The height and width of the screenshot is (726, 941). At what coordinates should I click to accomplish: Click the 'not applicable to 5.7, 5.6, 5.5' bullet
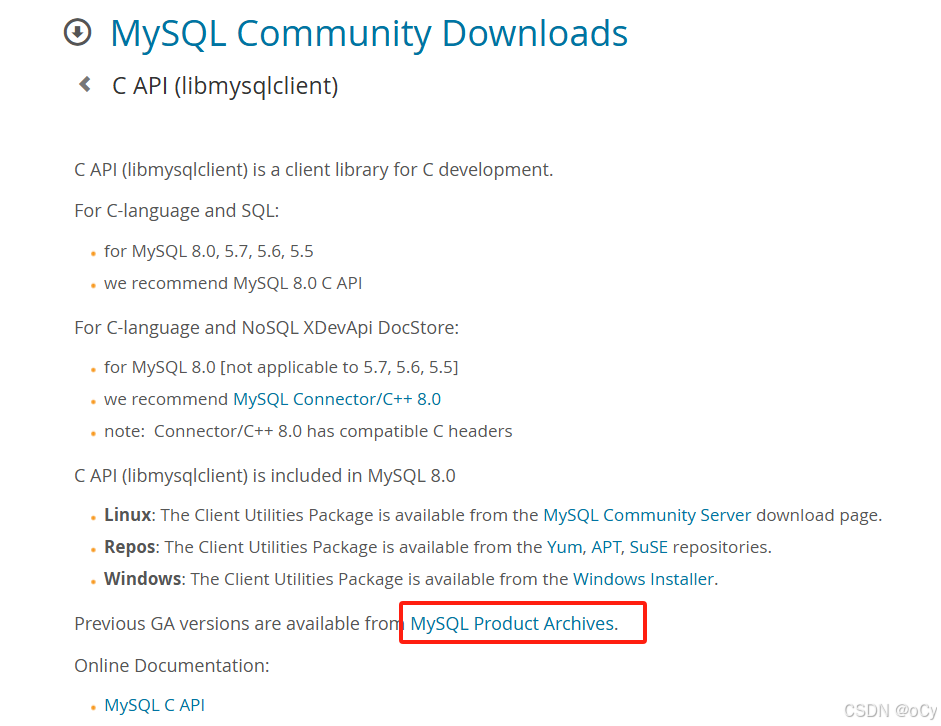click(281, 367)
